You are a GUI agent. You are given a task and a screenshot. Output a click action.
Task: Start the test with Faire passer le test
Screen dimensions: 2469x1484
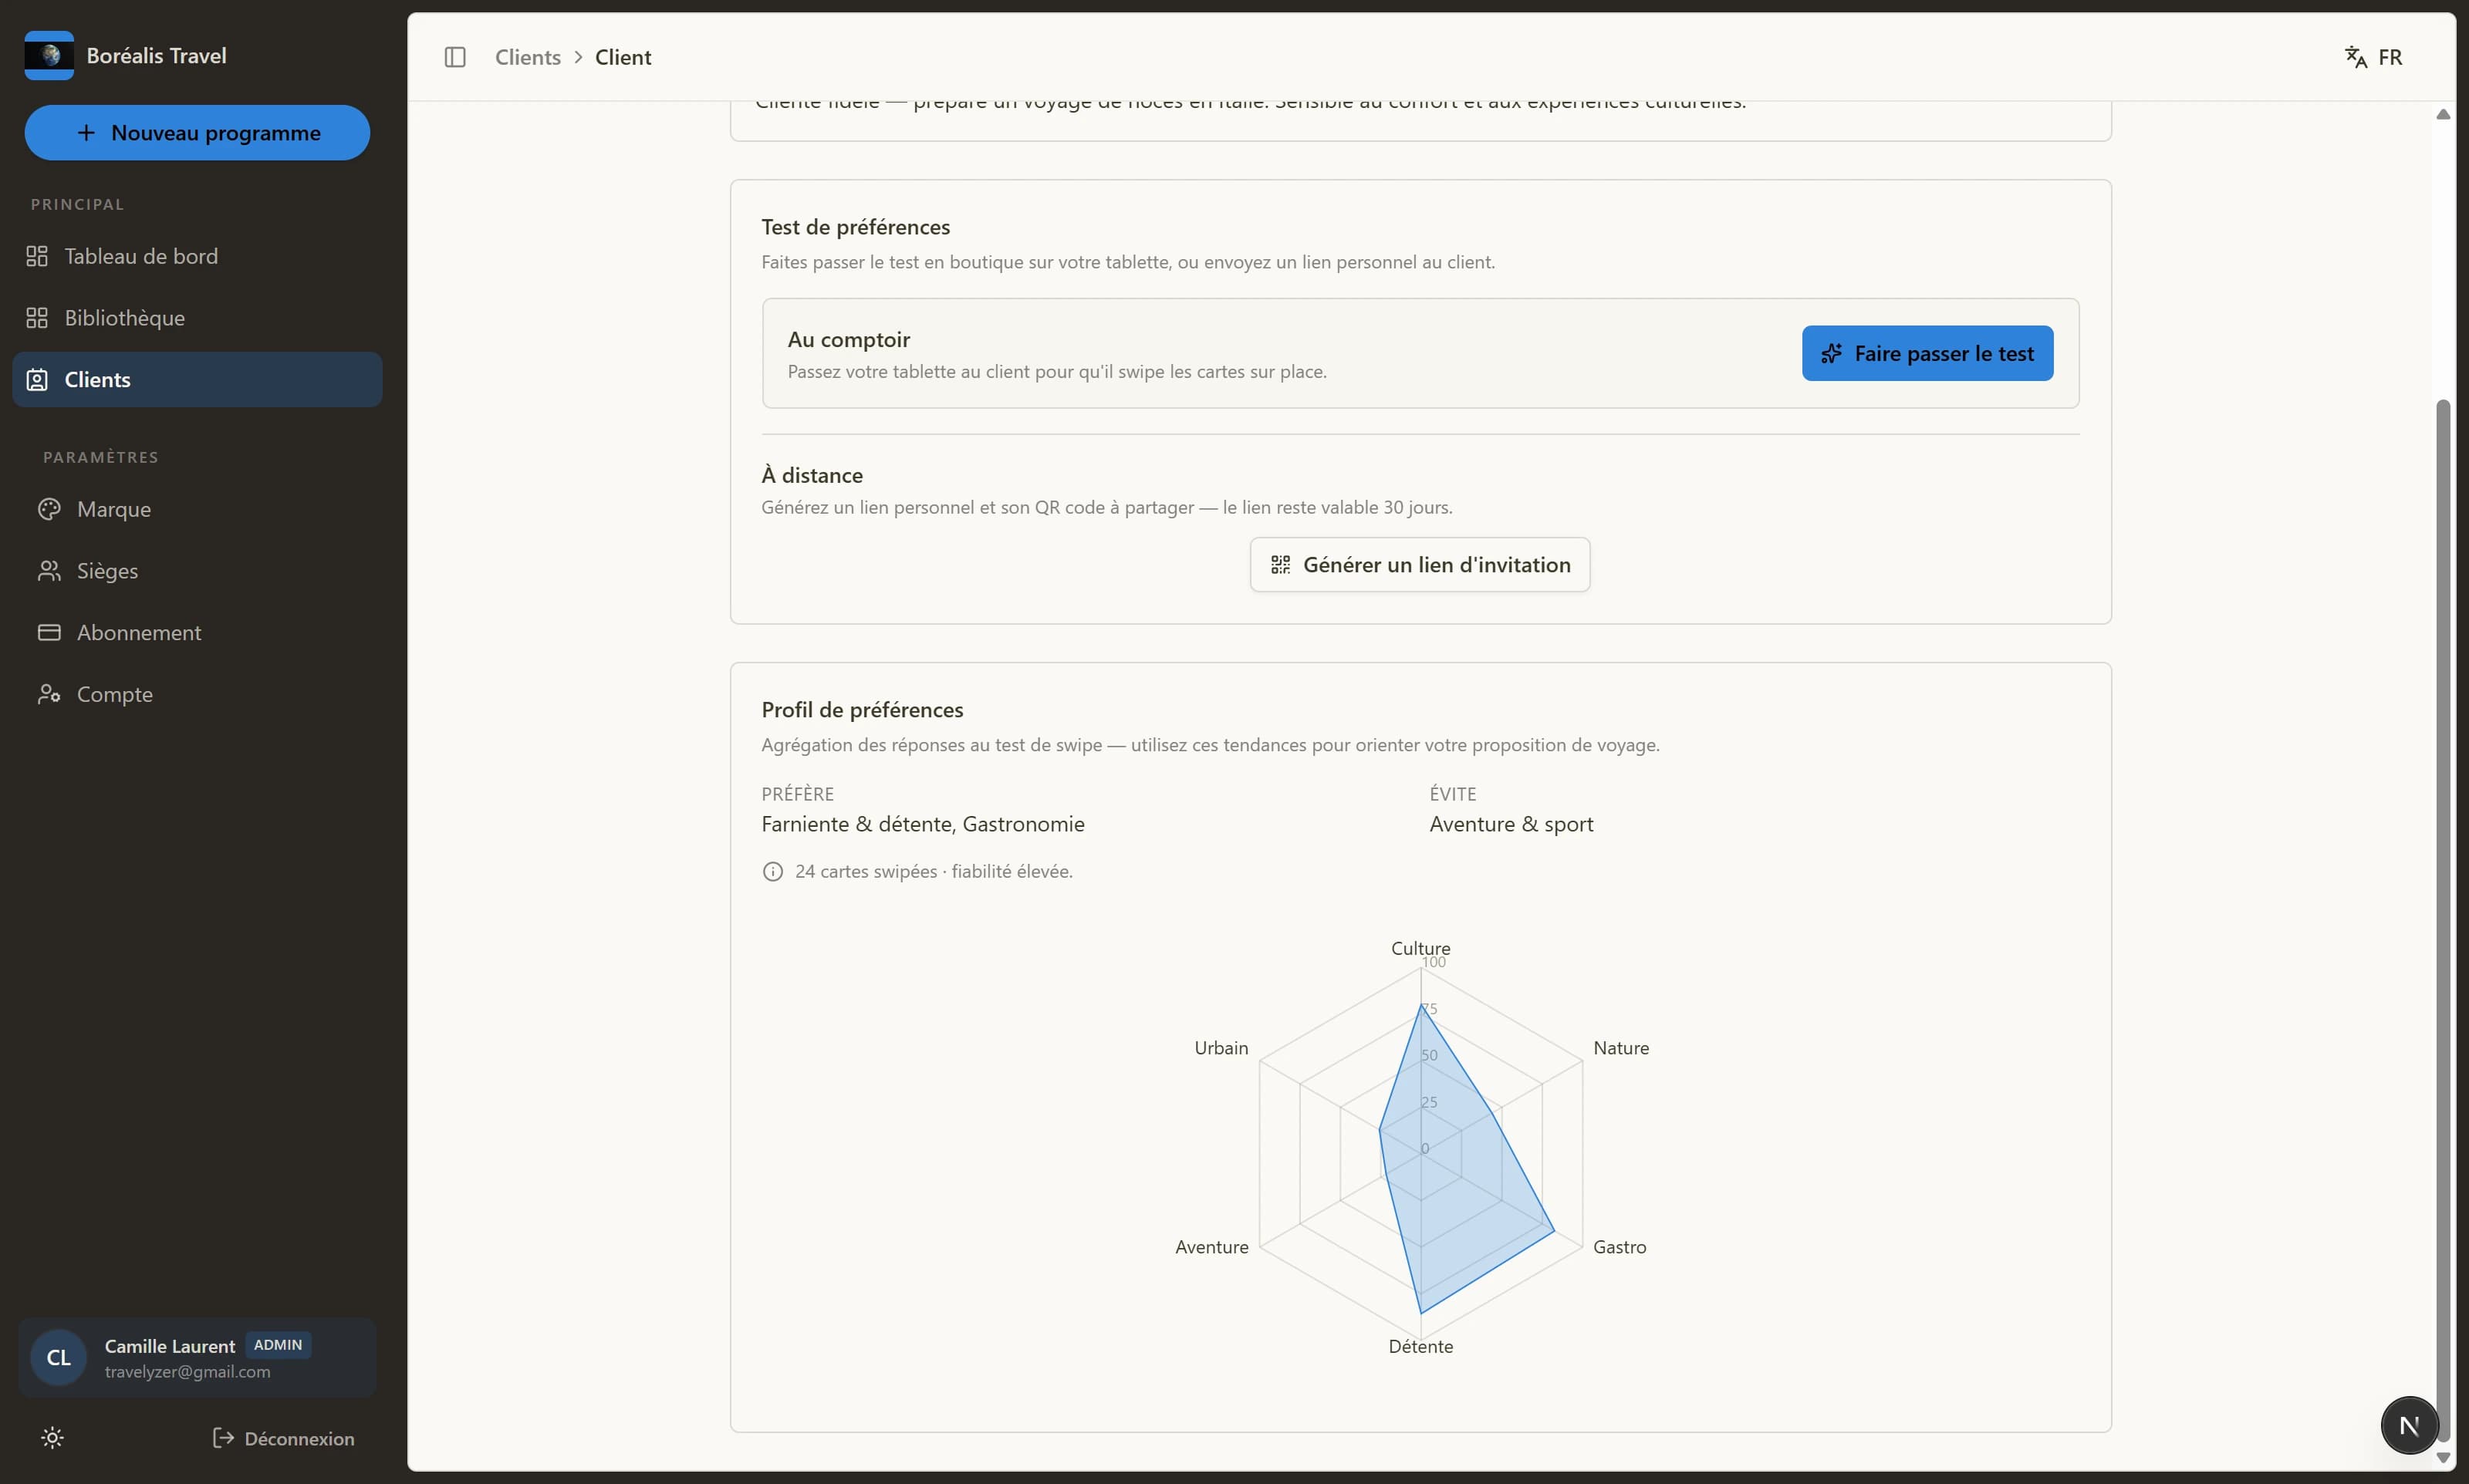(x=1927, y=353)
